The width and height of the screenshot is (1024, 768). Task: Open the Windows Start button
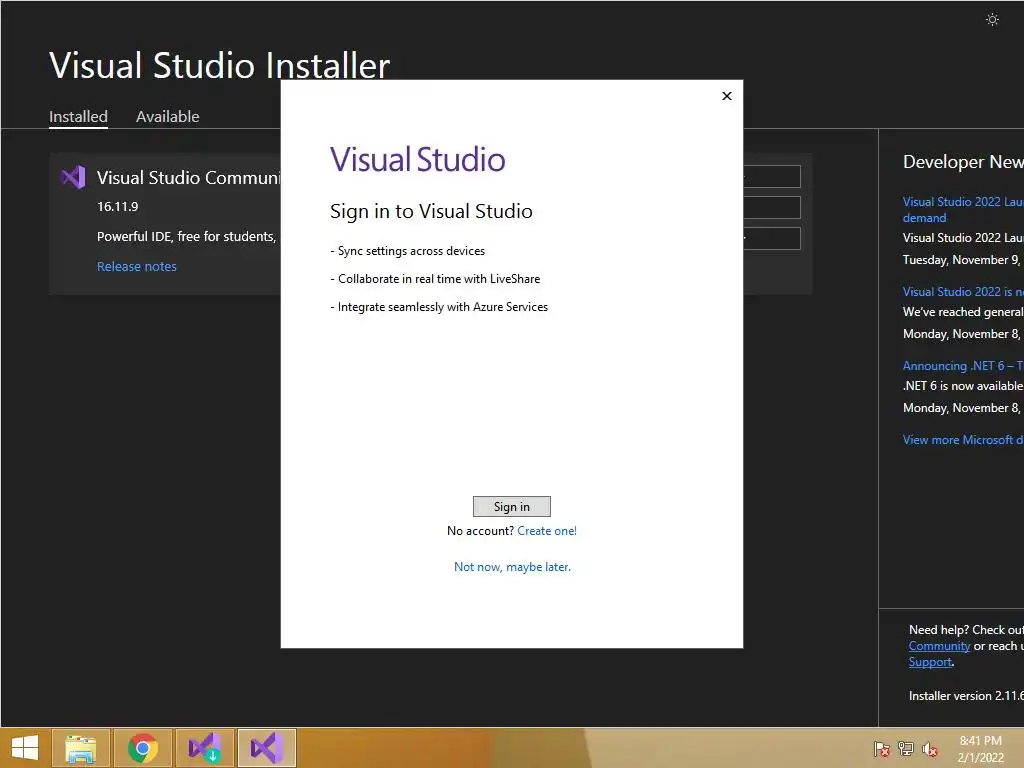(25, 748)
